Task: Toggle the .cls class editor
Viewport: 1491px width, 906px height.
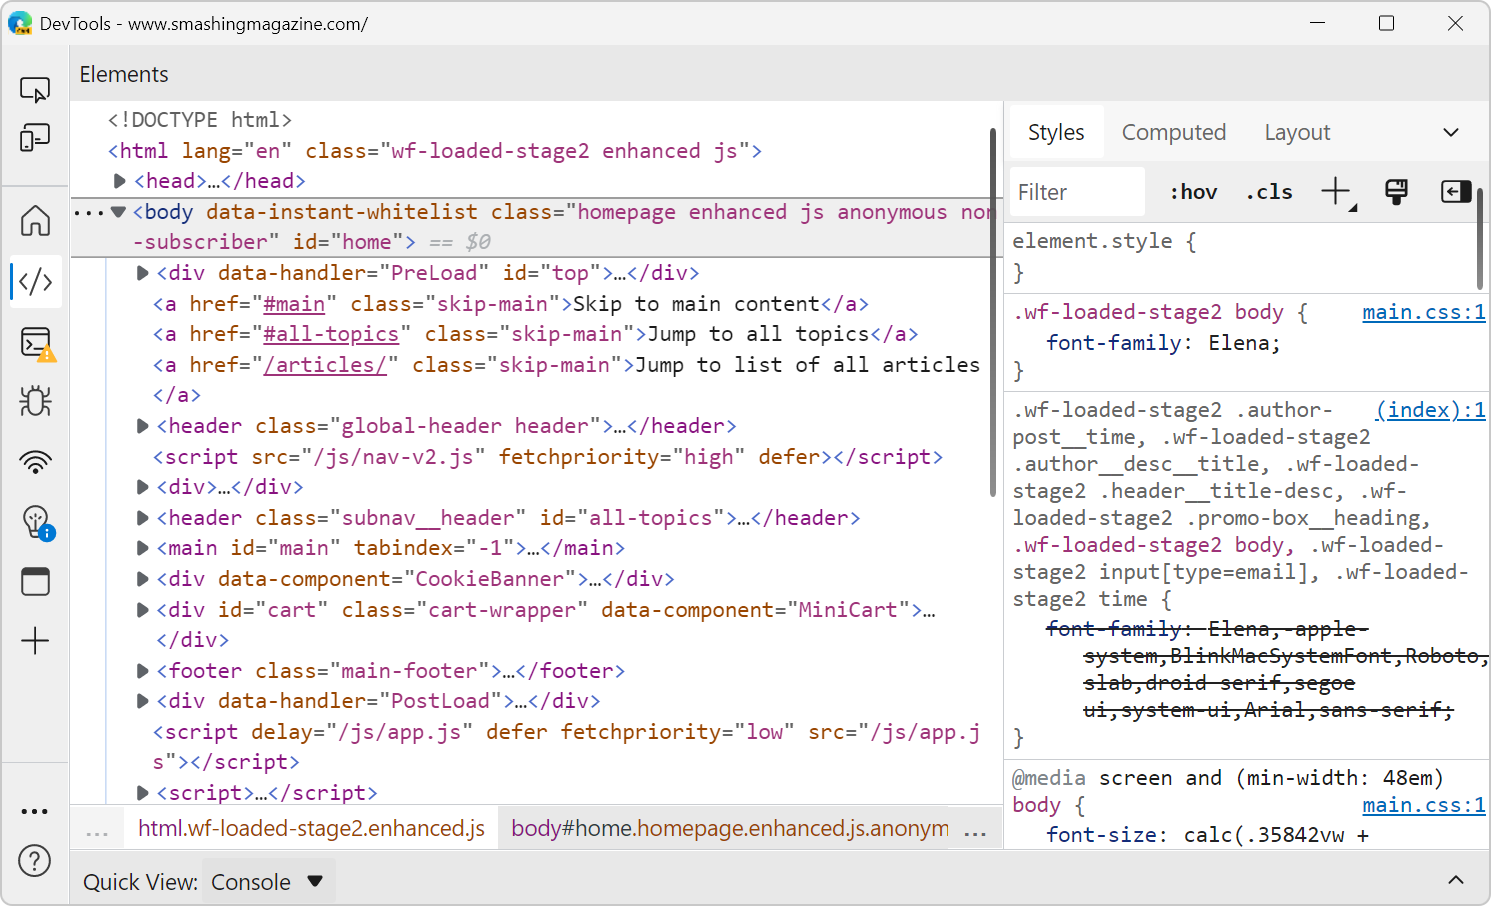Action: [x=1269, y=191]
